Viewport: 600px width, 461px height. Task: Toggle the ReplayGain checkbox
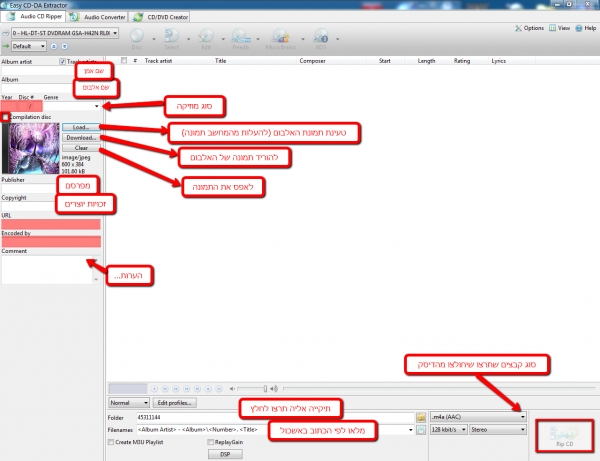pos(210,441)
